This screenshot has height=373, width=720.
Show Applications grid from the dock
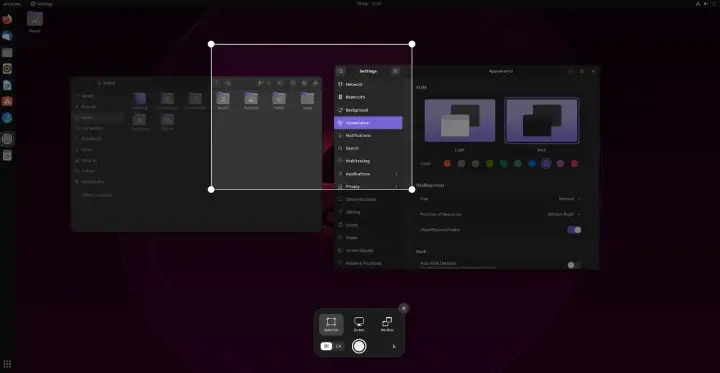(7, 364)
